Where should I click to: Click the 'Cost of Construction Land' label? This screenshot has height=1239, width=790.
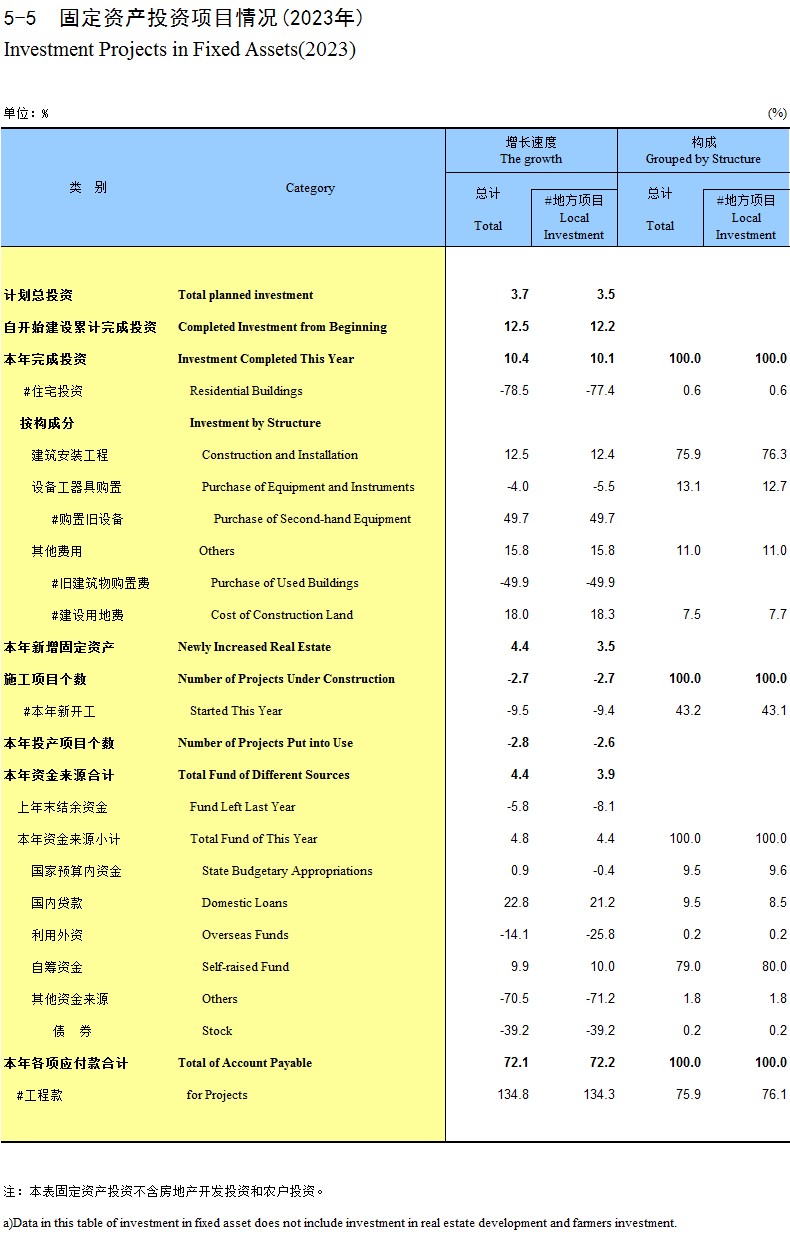click(x=281, y=615)
